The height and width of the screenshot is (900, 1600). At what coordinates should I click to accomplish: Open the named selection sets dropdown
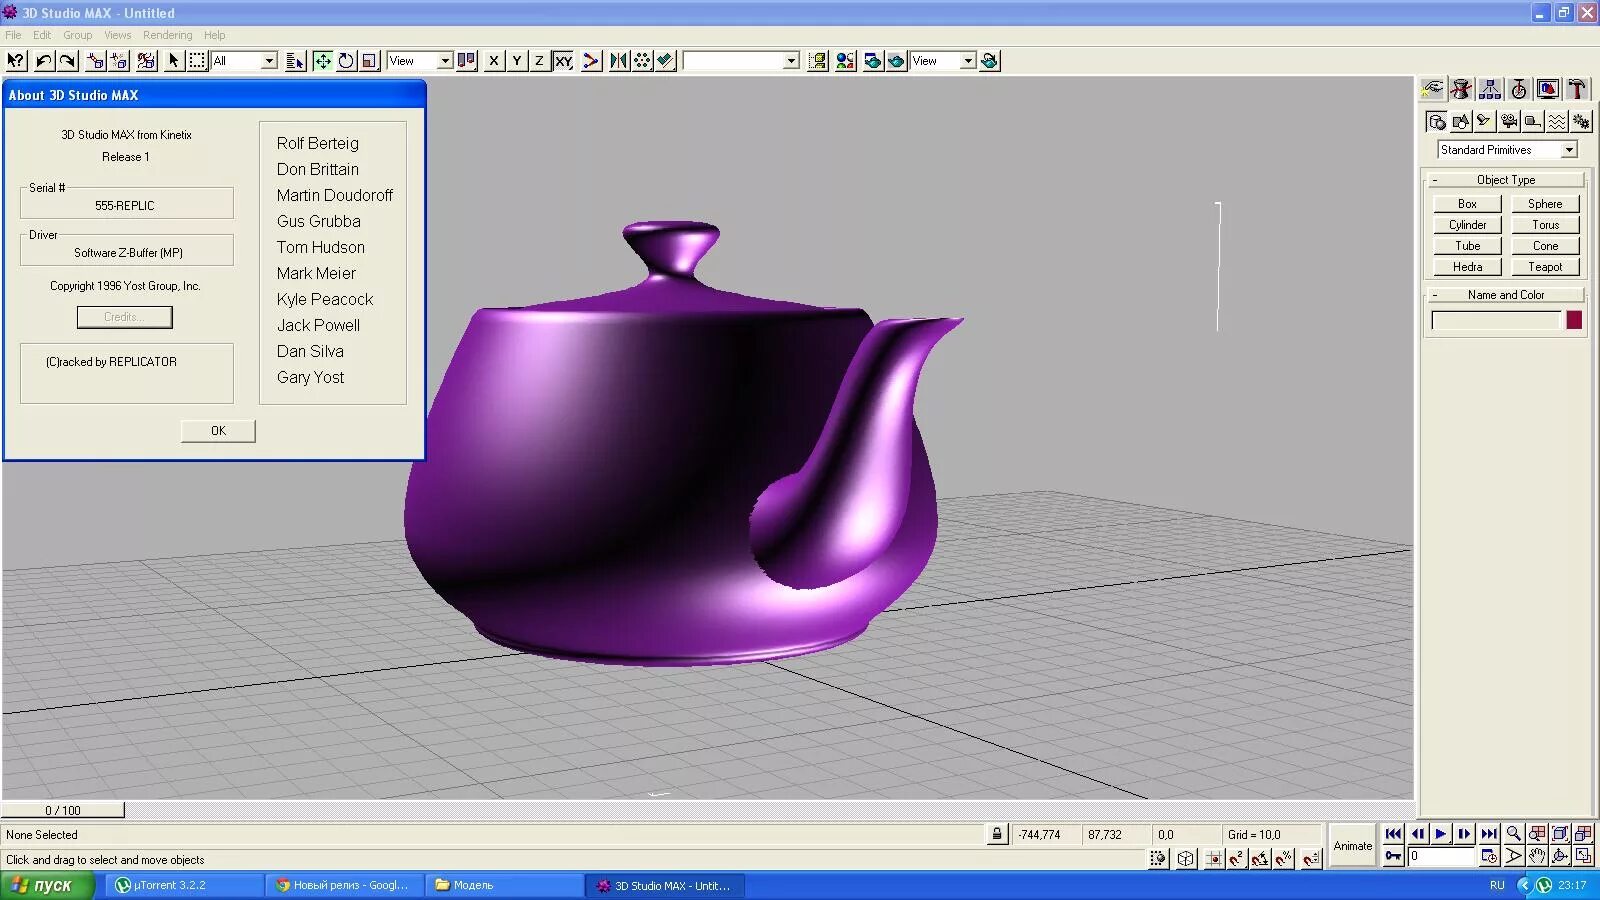tap(741, 61)
